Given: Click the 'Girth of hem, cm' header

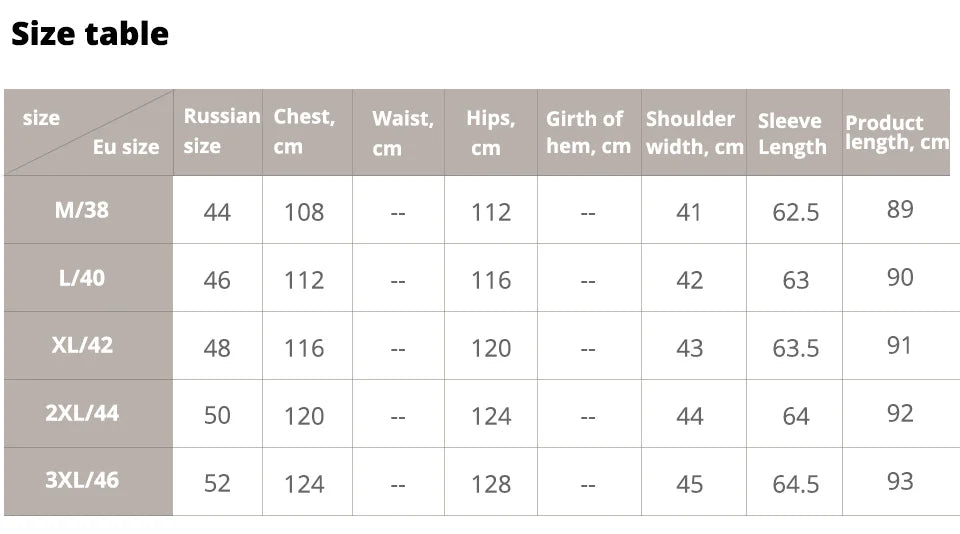Looking at the screenshot, I should click(588, 132).
